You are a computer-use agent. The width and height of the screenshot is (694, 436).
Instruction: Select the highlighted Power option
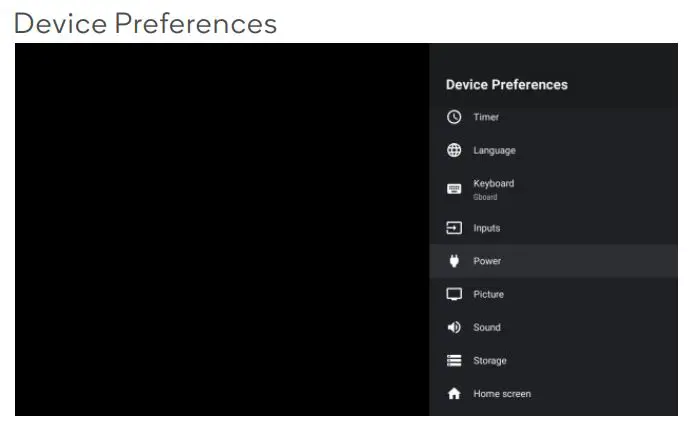(487, 261)
